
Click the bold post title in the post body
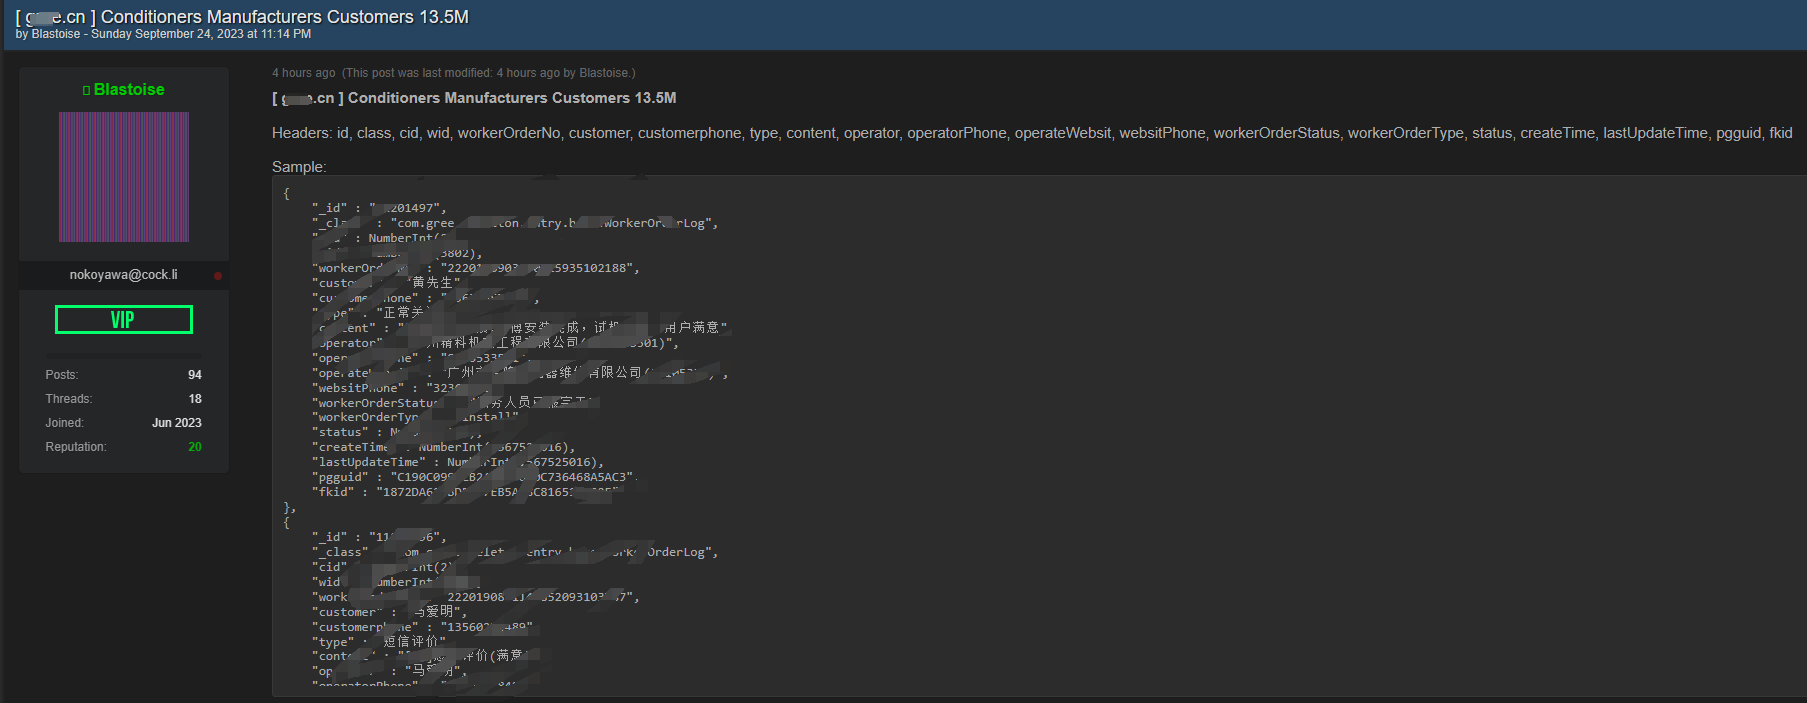click(x=474, y=98)
